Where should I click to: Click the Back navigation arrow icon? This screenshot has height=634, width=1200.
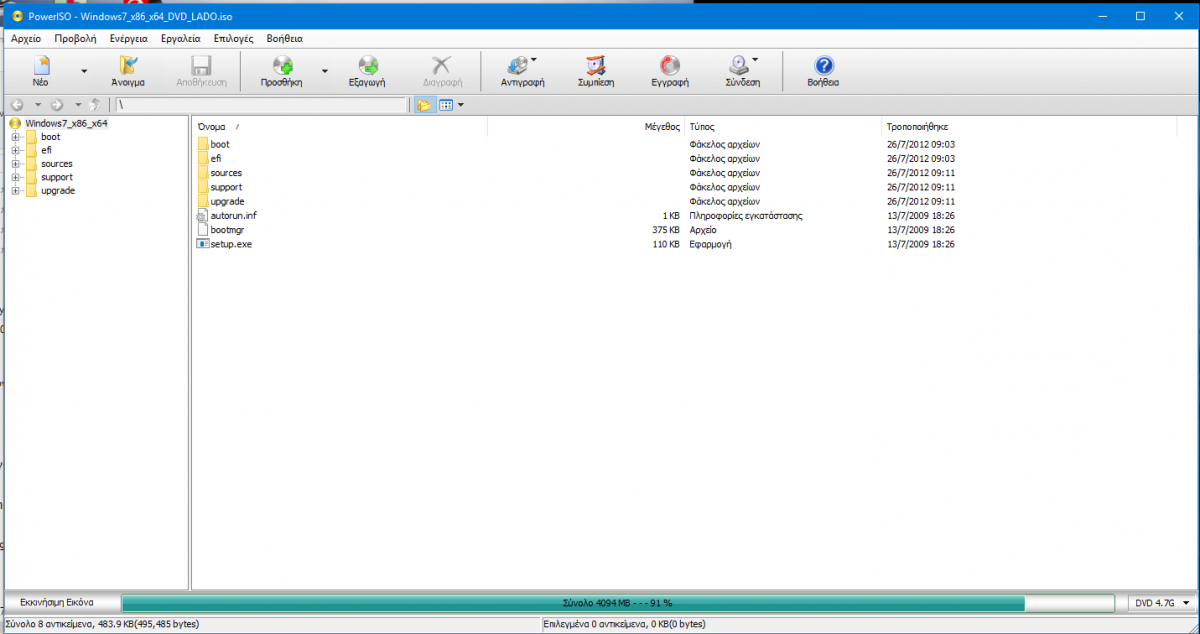(16, 104)
